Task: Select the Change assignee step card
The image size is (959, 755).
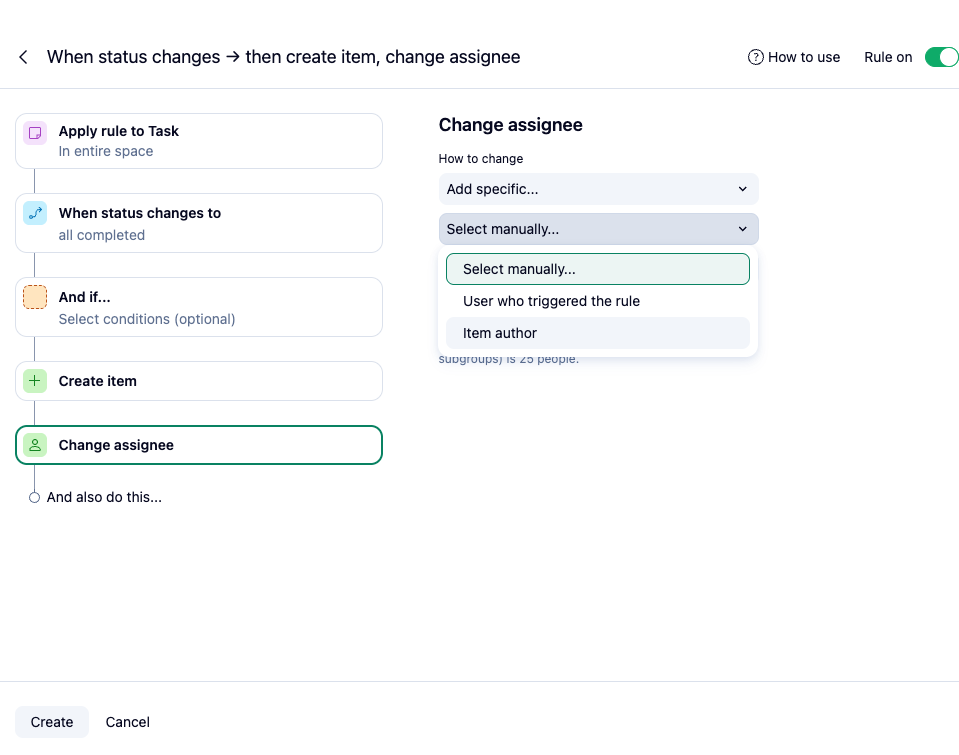Action: click(199, 445)
